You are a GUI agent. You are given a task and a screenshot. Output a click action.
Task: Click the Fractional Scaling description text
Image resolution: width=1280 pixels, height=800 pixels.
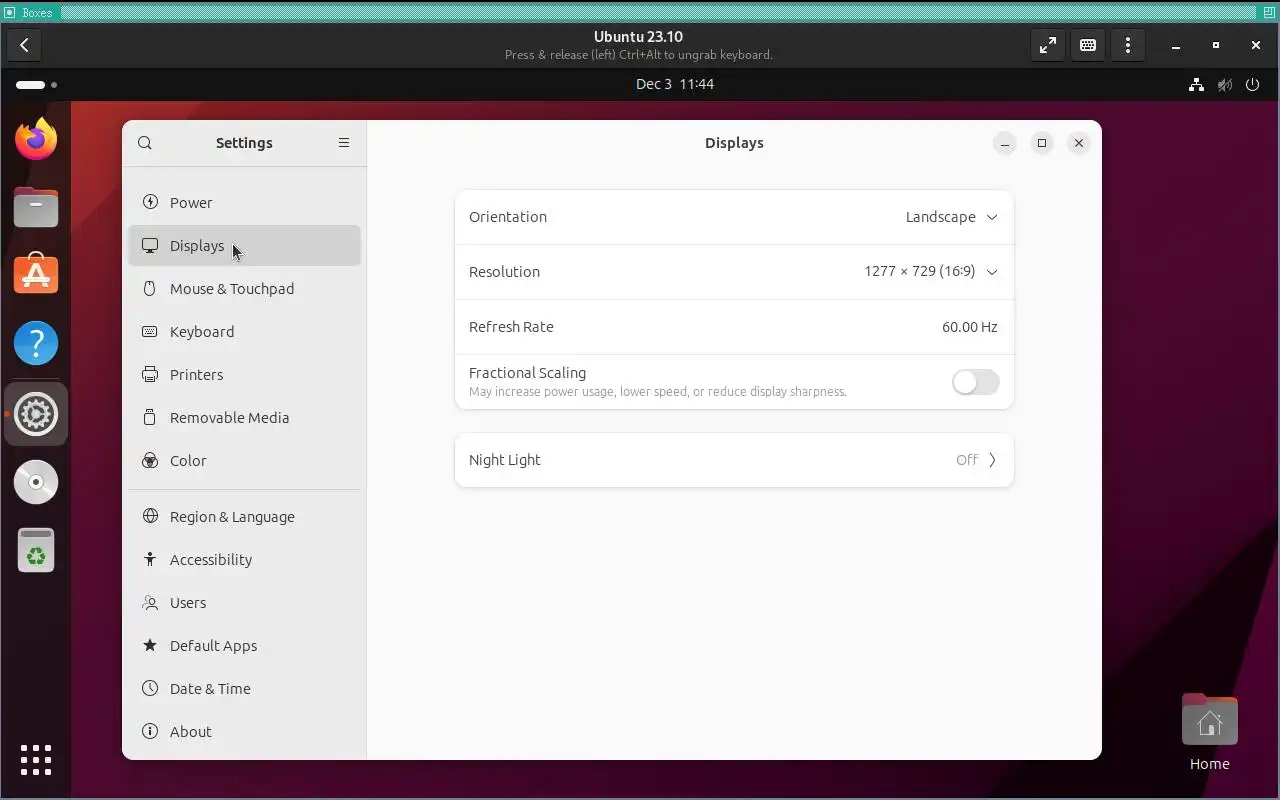pyautogui.click(x=657, y=392)
